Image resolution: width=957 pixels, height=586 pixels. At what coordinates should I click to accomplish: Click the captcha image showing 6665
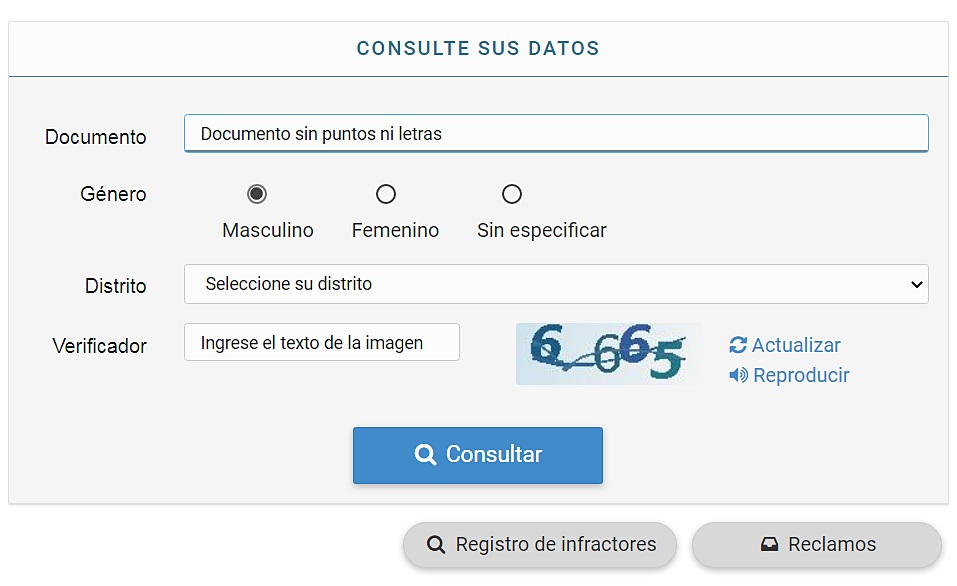[x=608, y=354]
